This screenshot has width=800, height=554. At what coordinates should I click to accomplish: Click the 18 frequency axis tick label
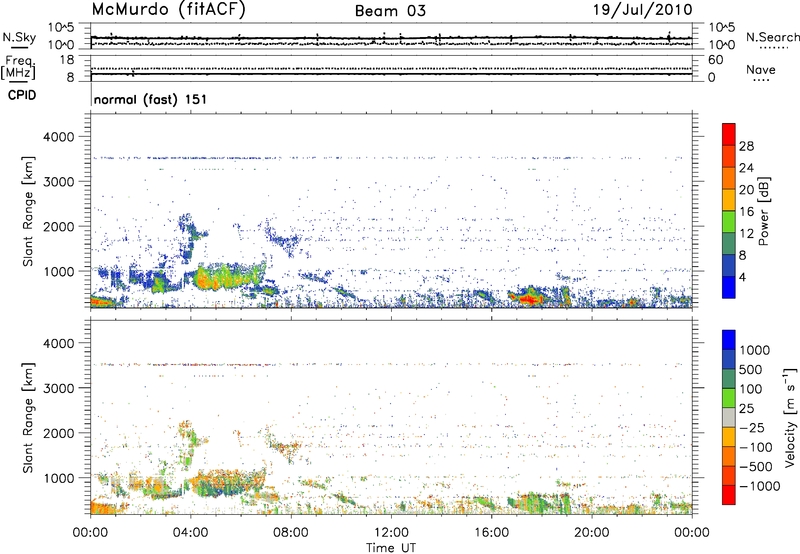point(67,60)
